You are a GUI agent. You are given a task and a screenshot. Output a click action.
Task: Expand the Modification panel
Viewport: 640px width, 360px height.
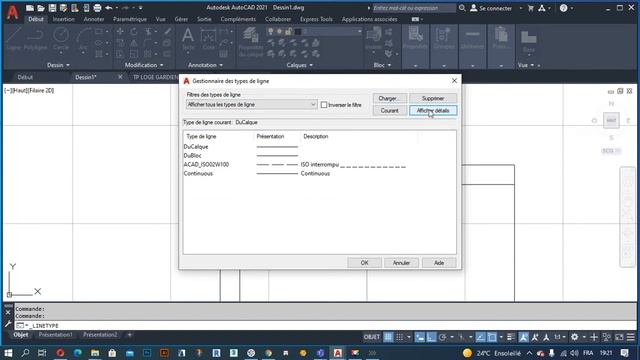tap(144, 65)
